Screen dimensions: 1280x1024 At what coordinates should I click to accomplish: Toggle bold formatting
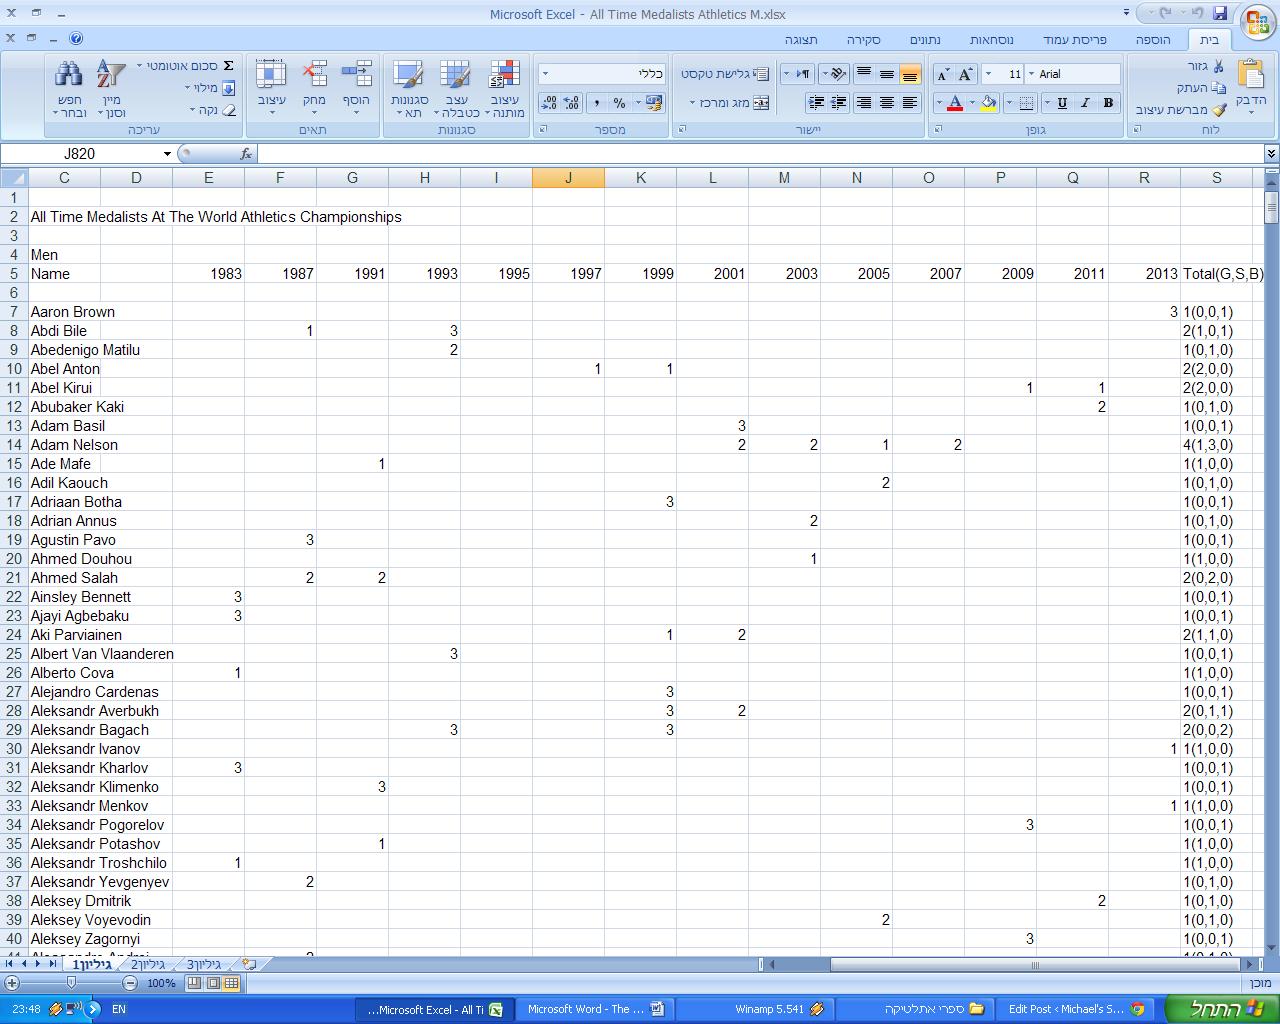tap(1108, 103)
